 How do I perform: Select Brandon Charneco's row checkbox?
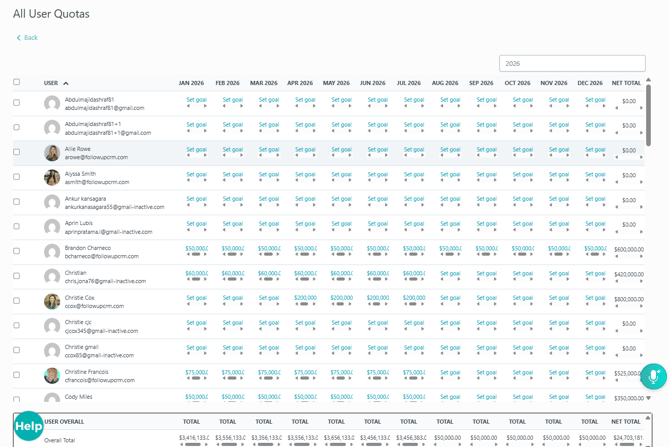click(x=16, y=251)
